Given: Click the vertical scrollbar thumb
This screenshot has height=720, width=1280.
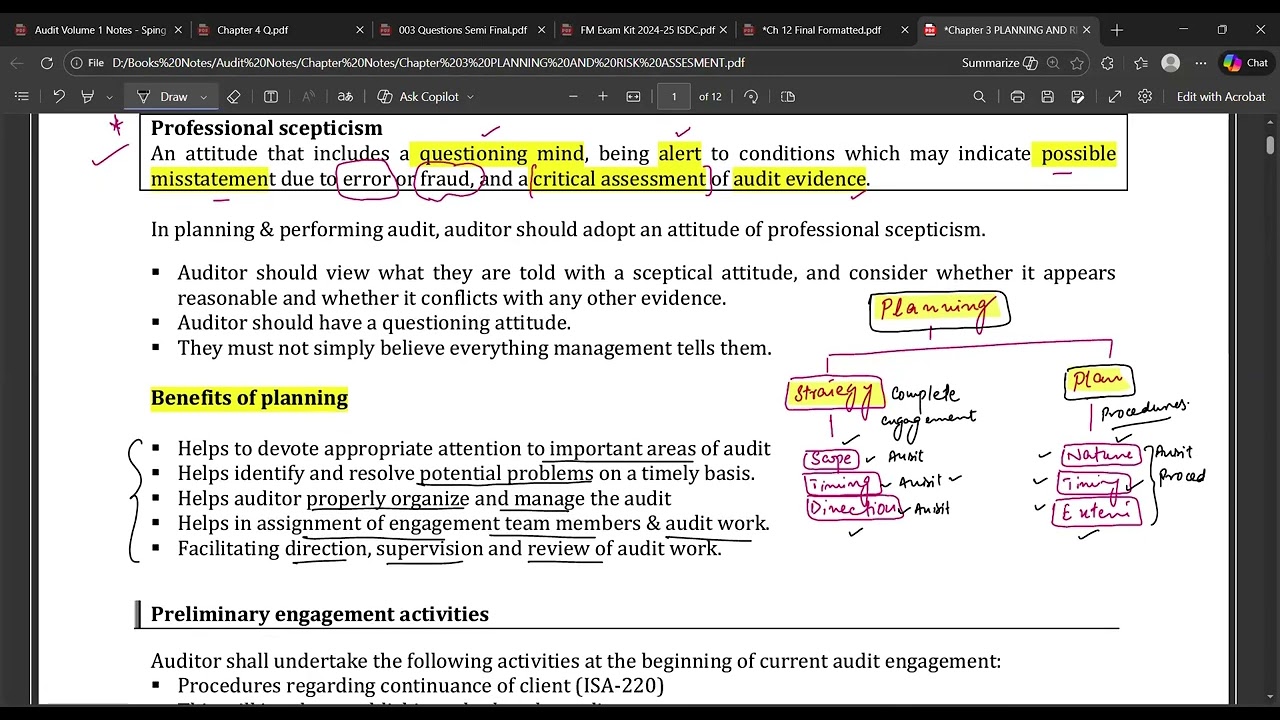Looking at the screenshot, I should [x=1270, y=145].
